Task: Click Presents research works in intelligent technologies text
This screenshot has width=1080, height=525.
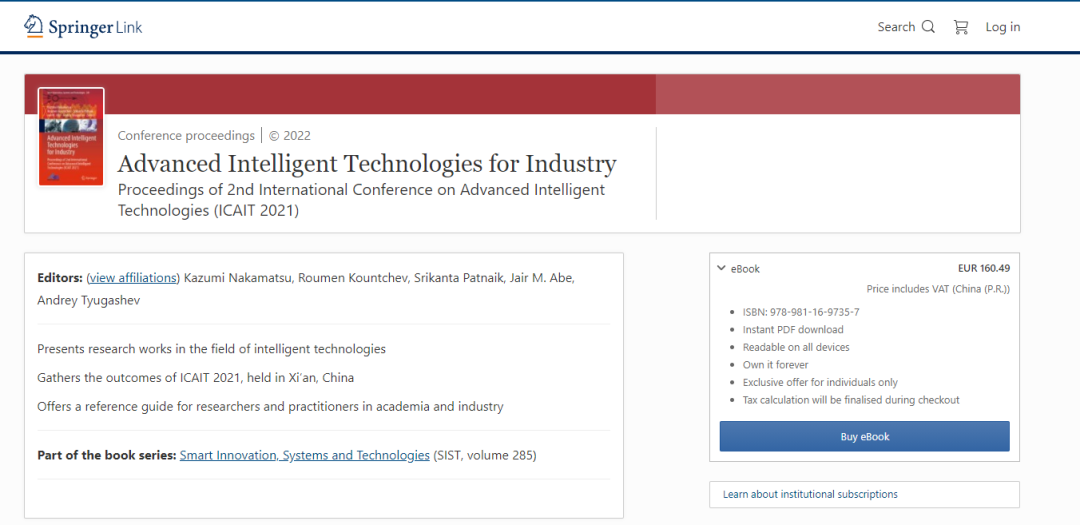Action: tap(211, 349)
